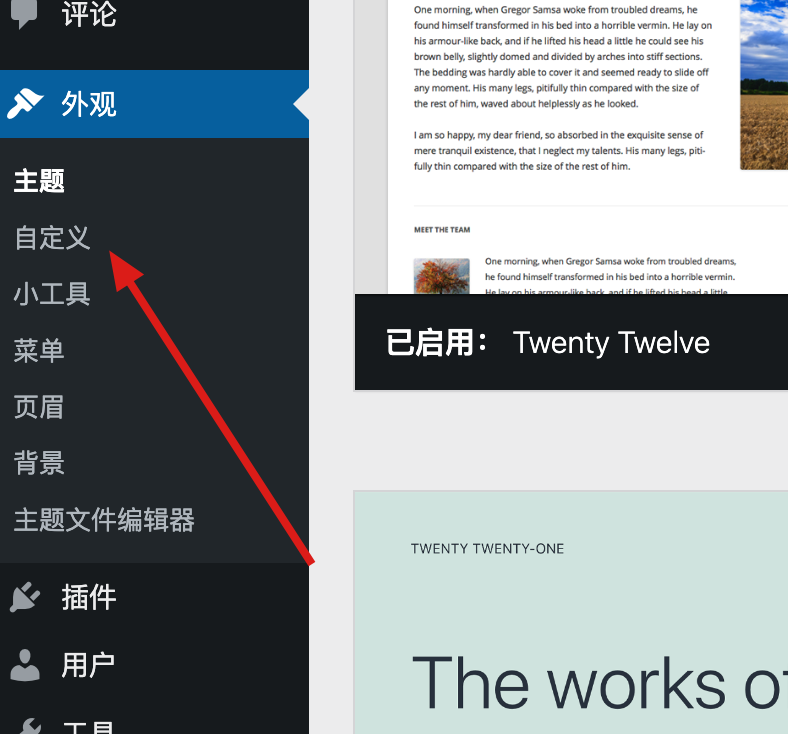Viewport: 788px width, 734px height.
Task: Click 'The works of' preview heading
Action: click(x=600, y=684)
